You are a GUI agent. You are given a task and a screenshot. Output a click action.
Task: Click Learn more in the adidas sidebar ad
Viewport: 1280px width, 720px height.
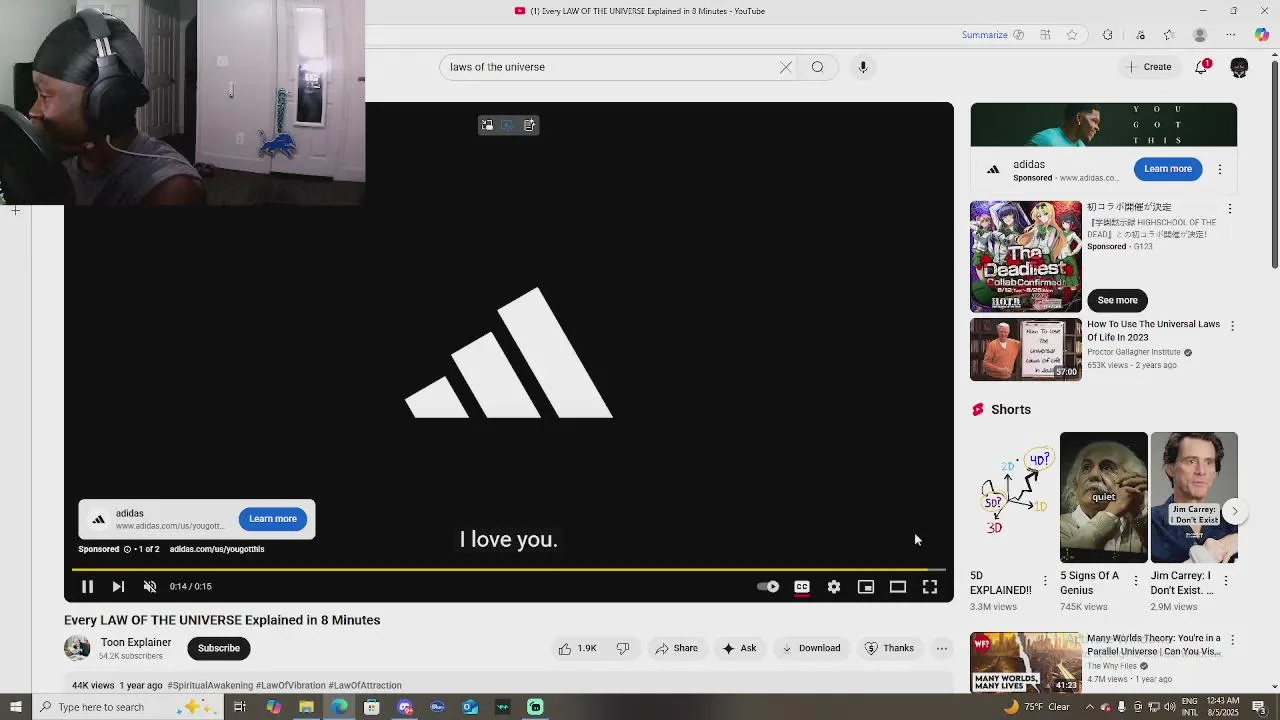1168,169
